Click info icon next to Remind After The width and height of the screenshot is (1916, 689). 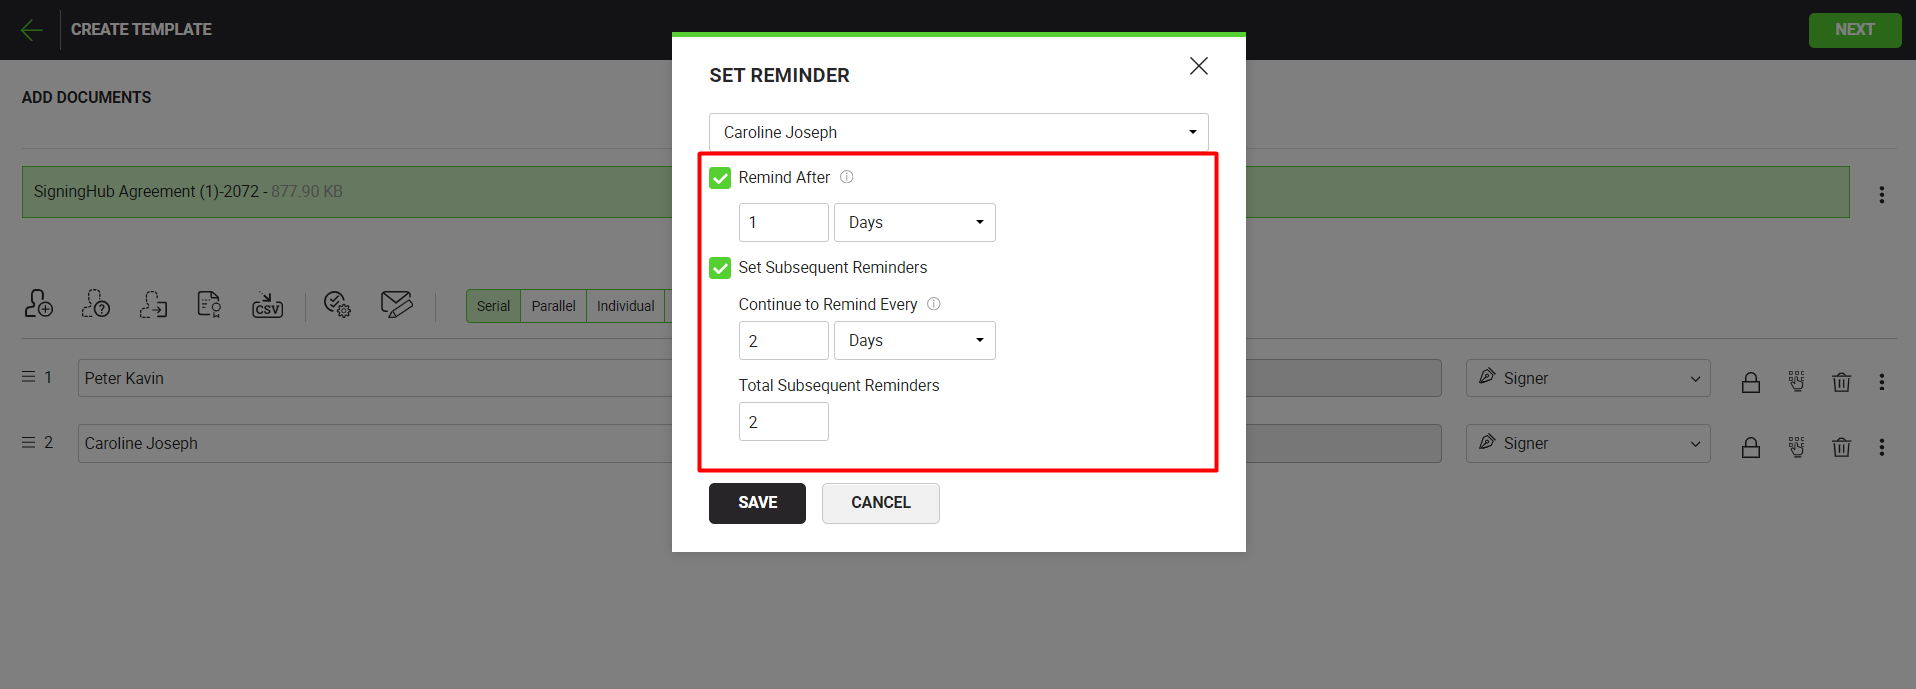(x=846, y=177)
